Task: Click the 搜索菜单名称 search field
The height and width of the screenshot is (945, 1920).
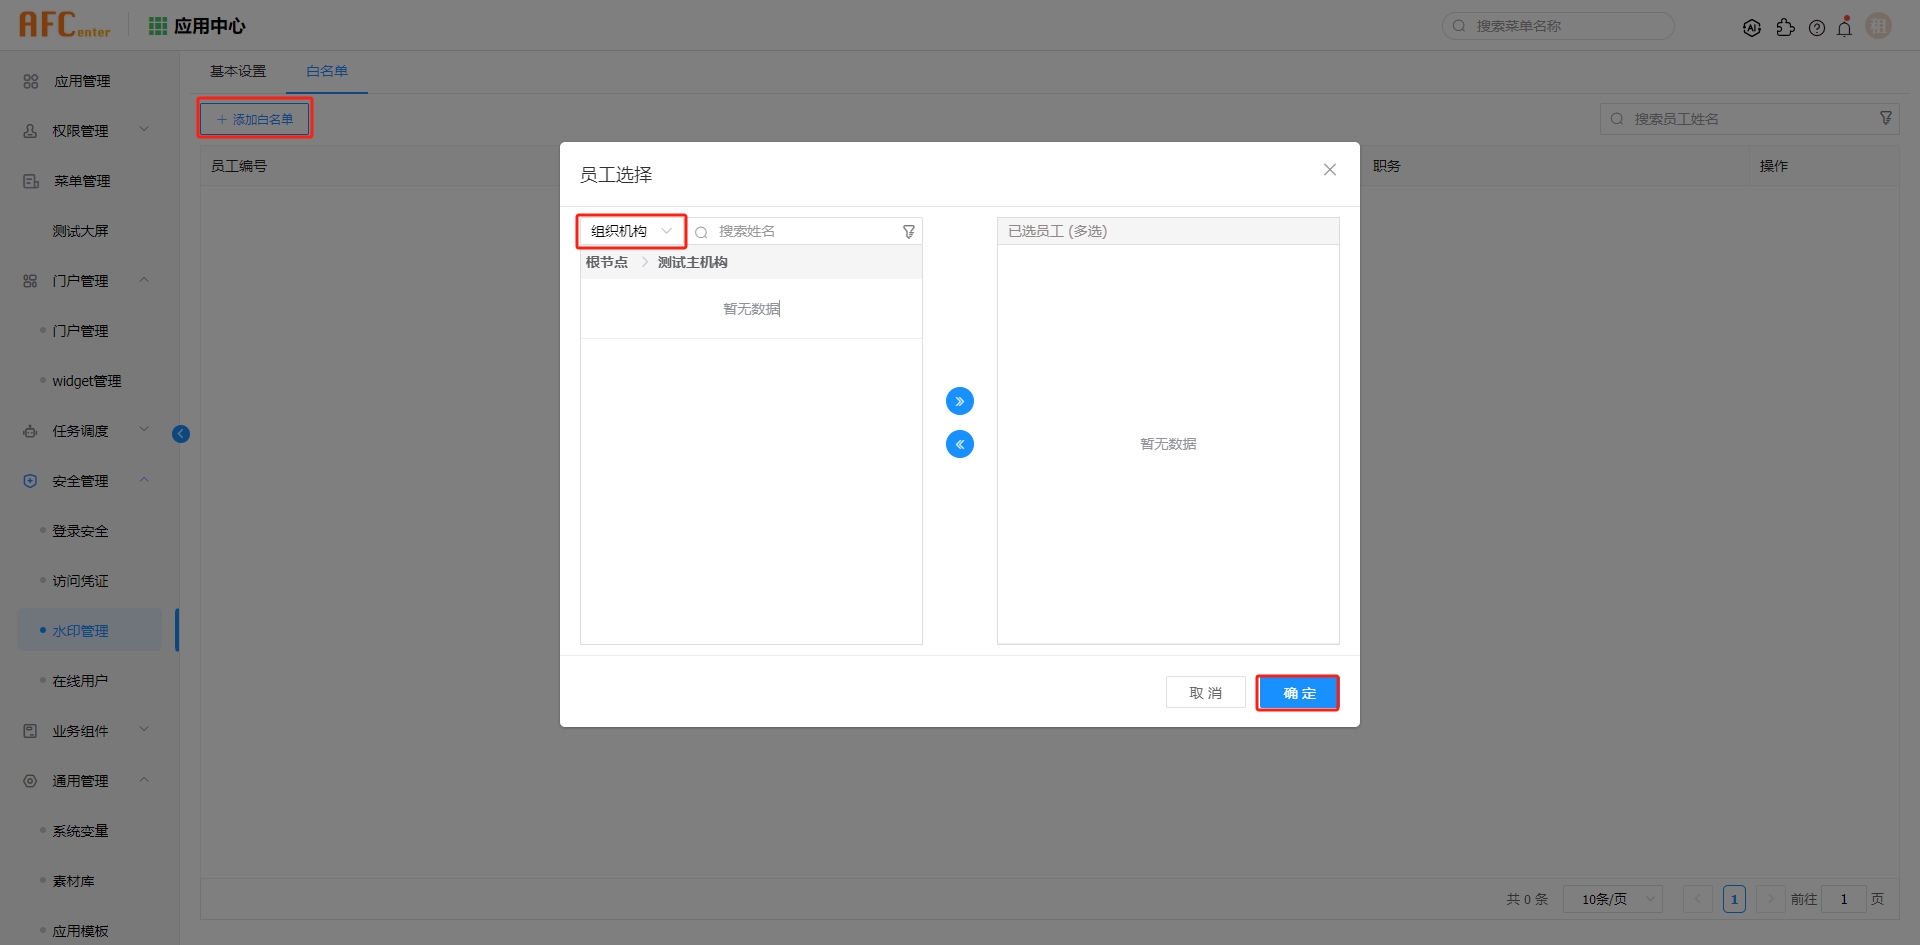Action: 1557,25
